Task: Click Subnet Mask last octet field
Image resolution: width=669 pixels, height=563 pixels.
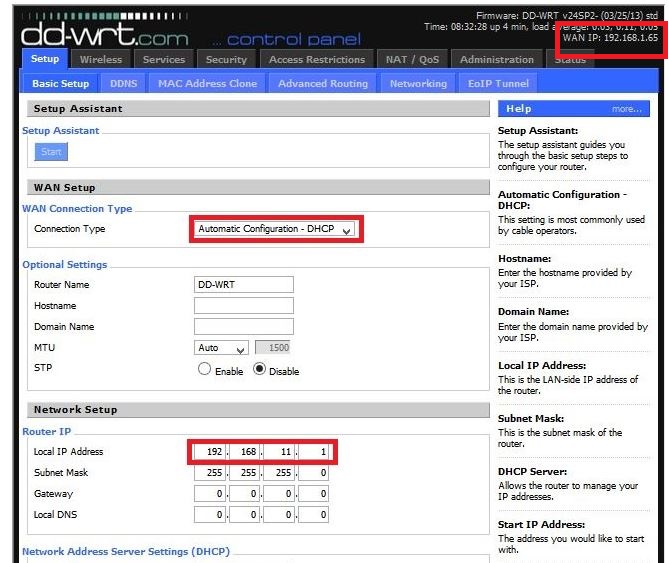Action: (x=314, y=473)
